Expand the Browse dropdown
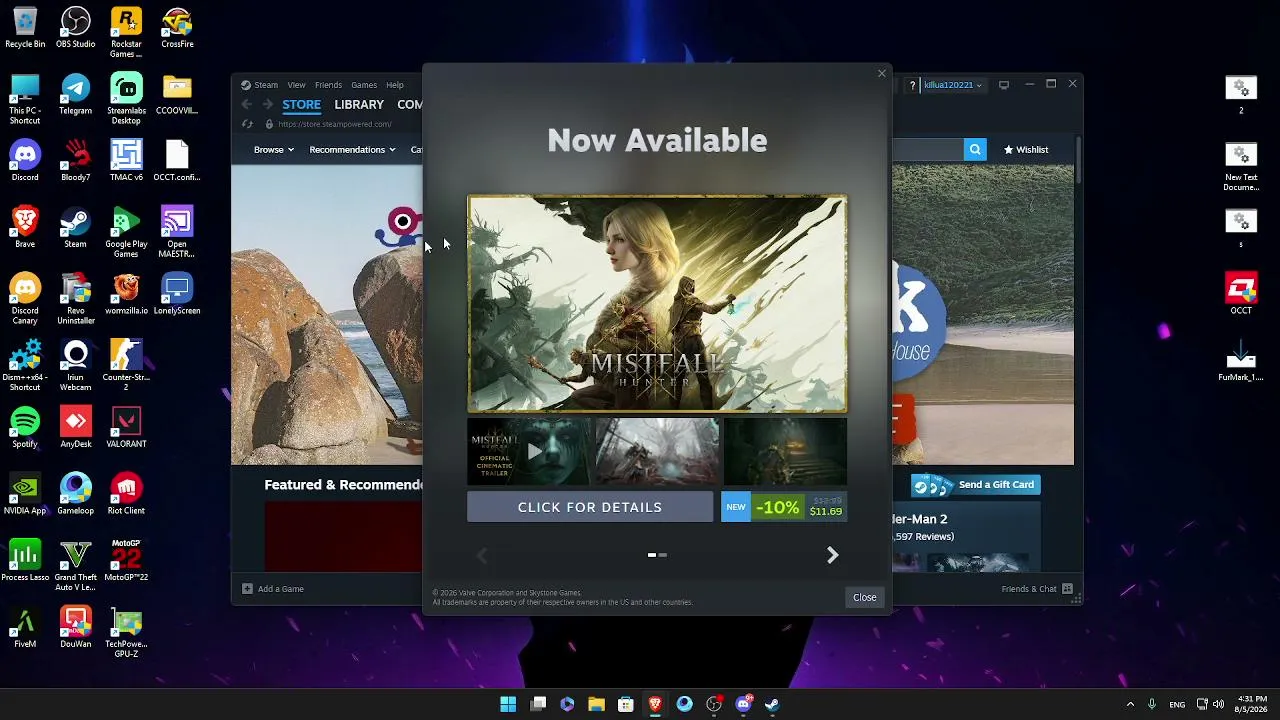The height and width of the screenshot is (720, 1280). coord(273,150)
